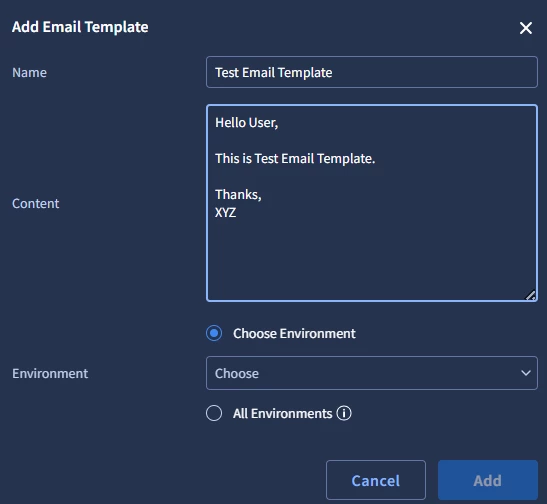Click the chevron arrow in the Environment field
The width and height of the screenshot is (547, 504).
pyautogui.click(x=526, y=373)
